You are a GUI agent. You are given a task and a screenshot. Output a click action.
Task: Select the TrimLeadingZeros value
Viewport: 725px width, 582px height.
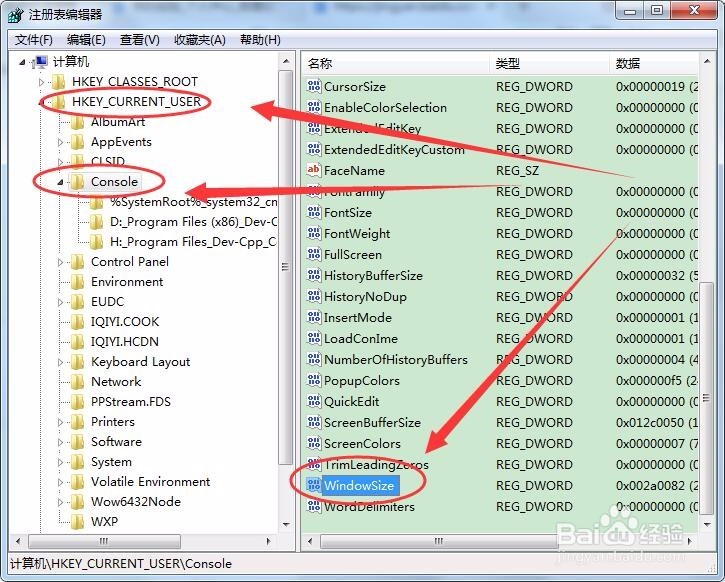376,465
